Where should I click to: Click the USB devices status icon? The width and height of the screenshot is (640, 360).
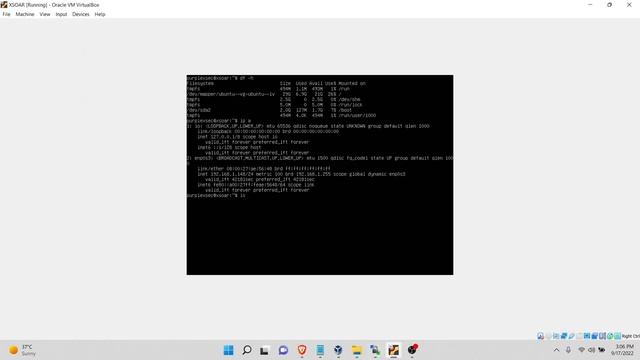(x=571, y=336)
